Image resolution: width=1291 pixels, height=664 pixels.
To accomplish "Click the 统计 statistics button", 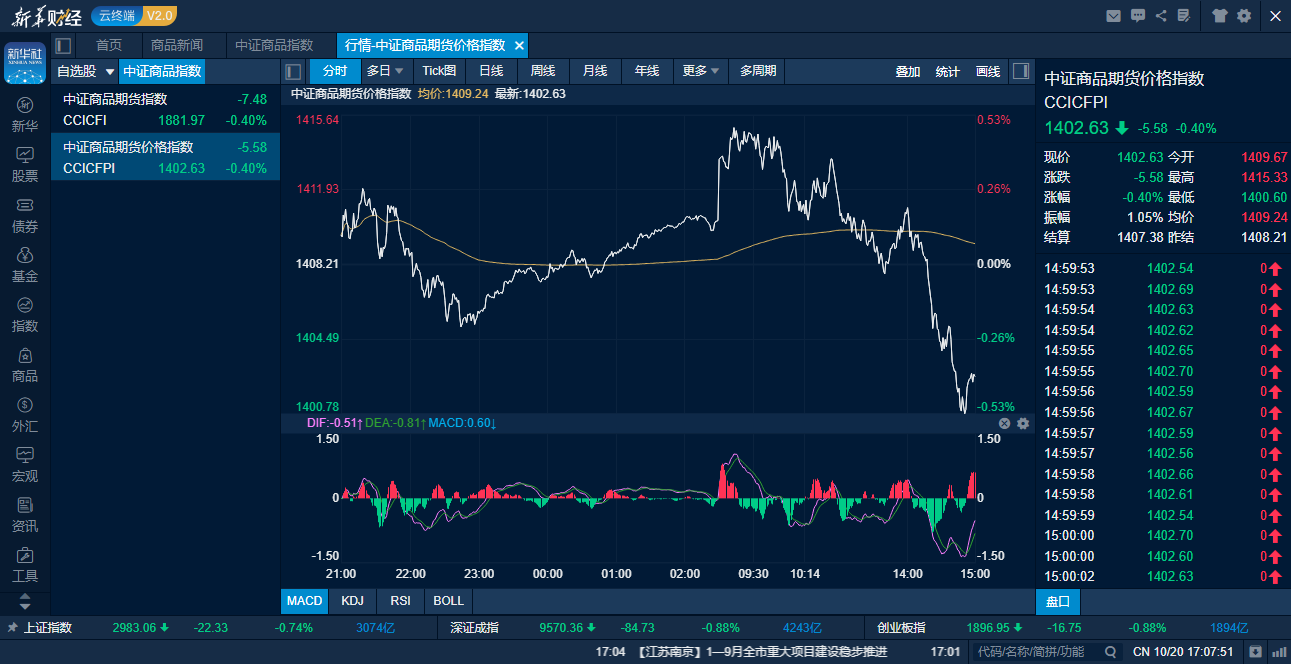I will (x=948, y=72).
